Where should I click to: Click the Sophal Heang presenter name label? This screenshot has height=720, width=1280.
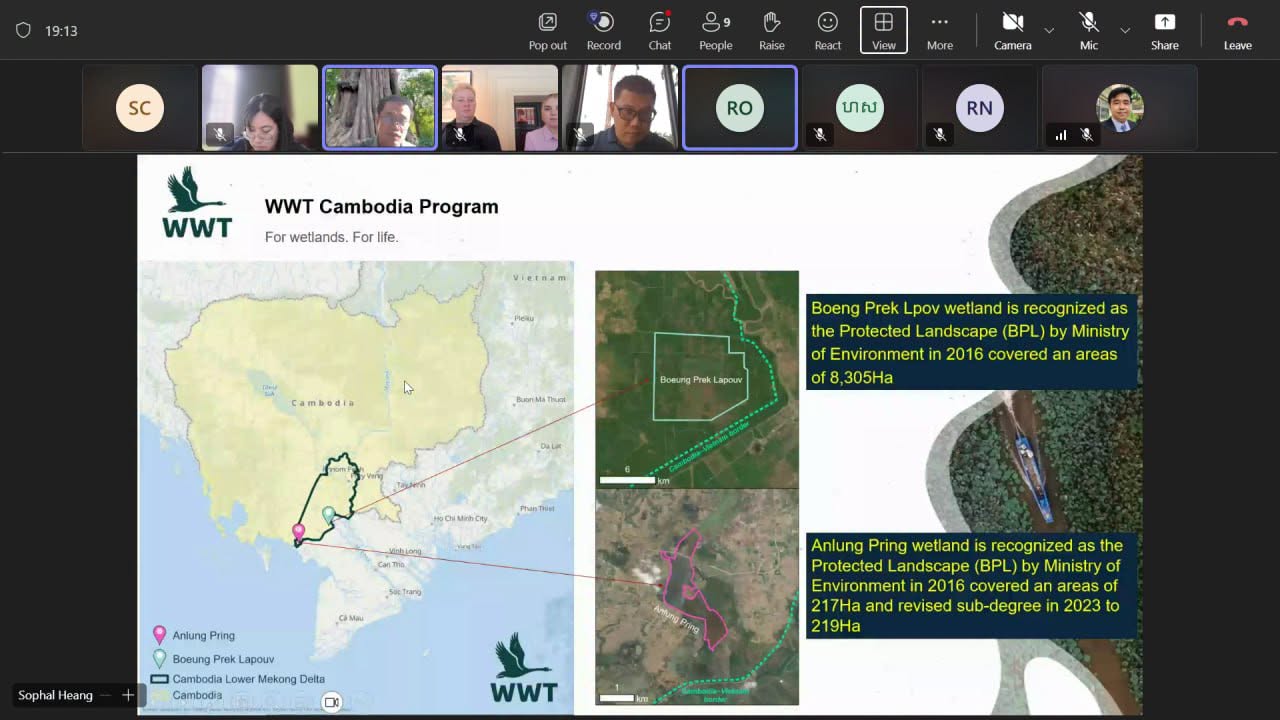(x=55, y=695)
